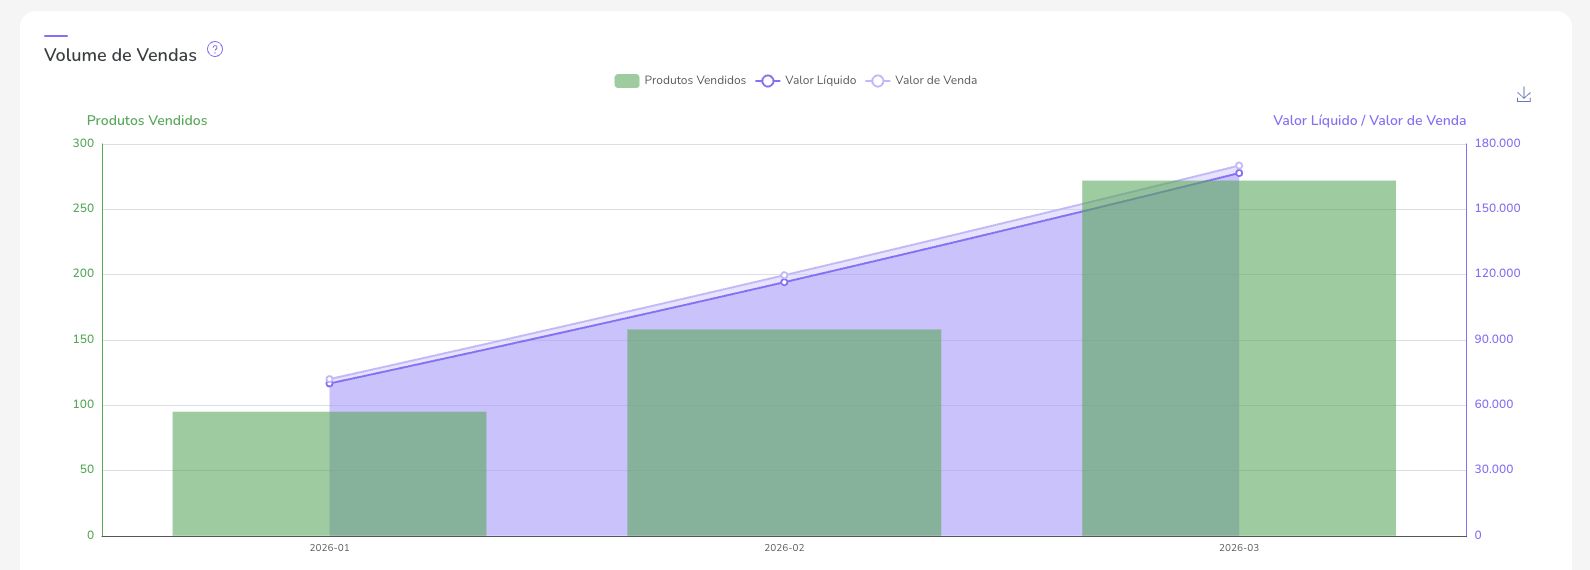This screenshot has height=570, width=1590.
Task: Click the Valor de Venda point for 2026-03
Action: 1239,166
